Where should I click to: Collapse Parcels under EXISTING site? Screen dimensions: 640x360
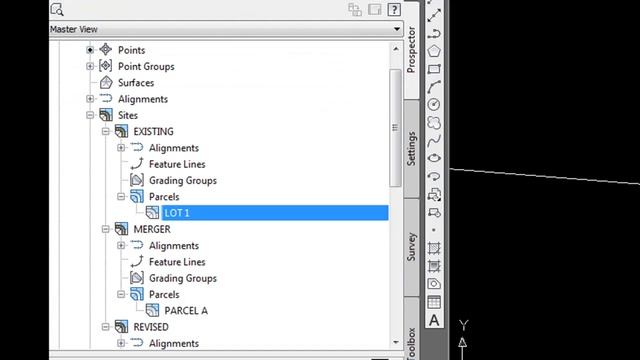click(121, 197)
